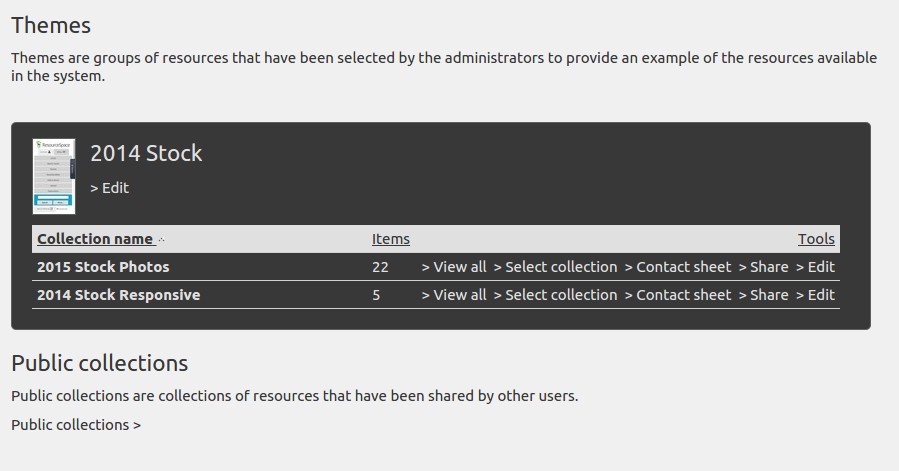This screenshot has height=471, width=899.
Task: Edit the 2014 Stock Responsive collection
Action: click(815, 295)
